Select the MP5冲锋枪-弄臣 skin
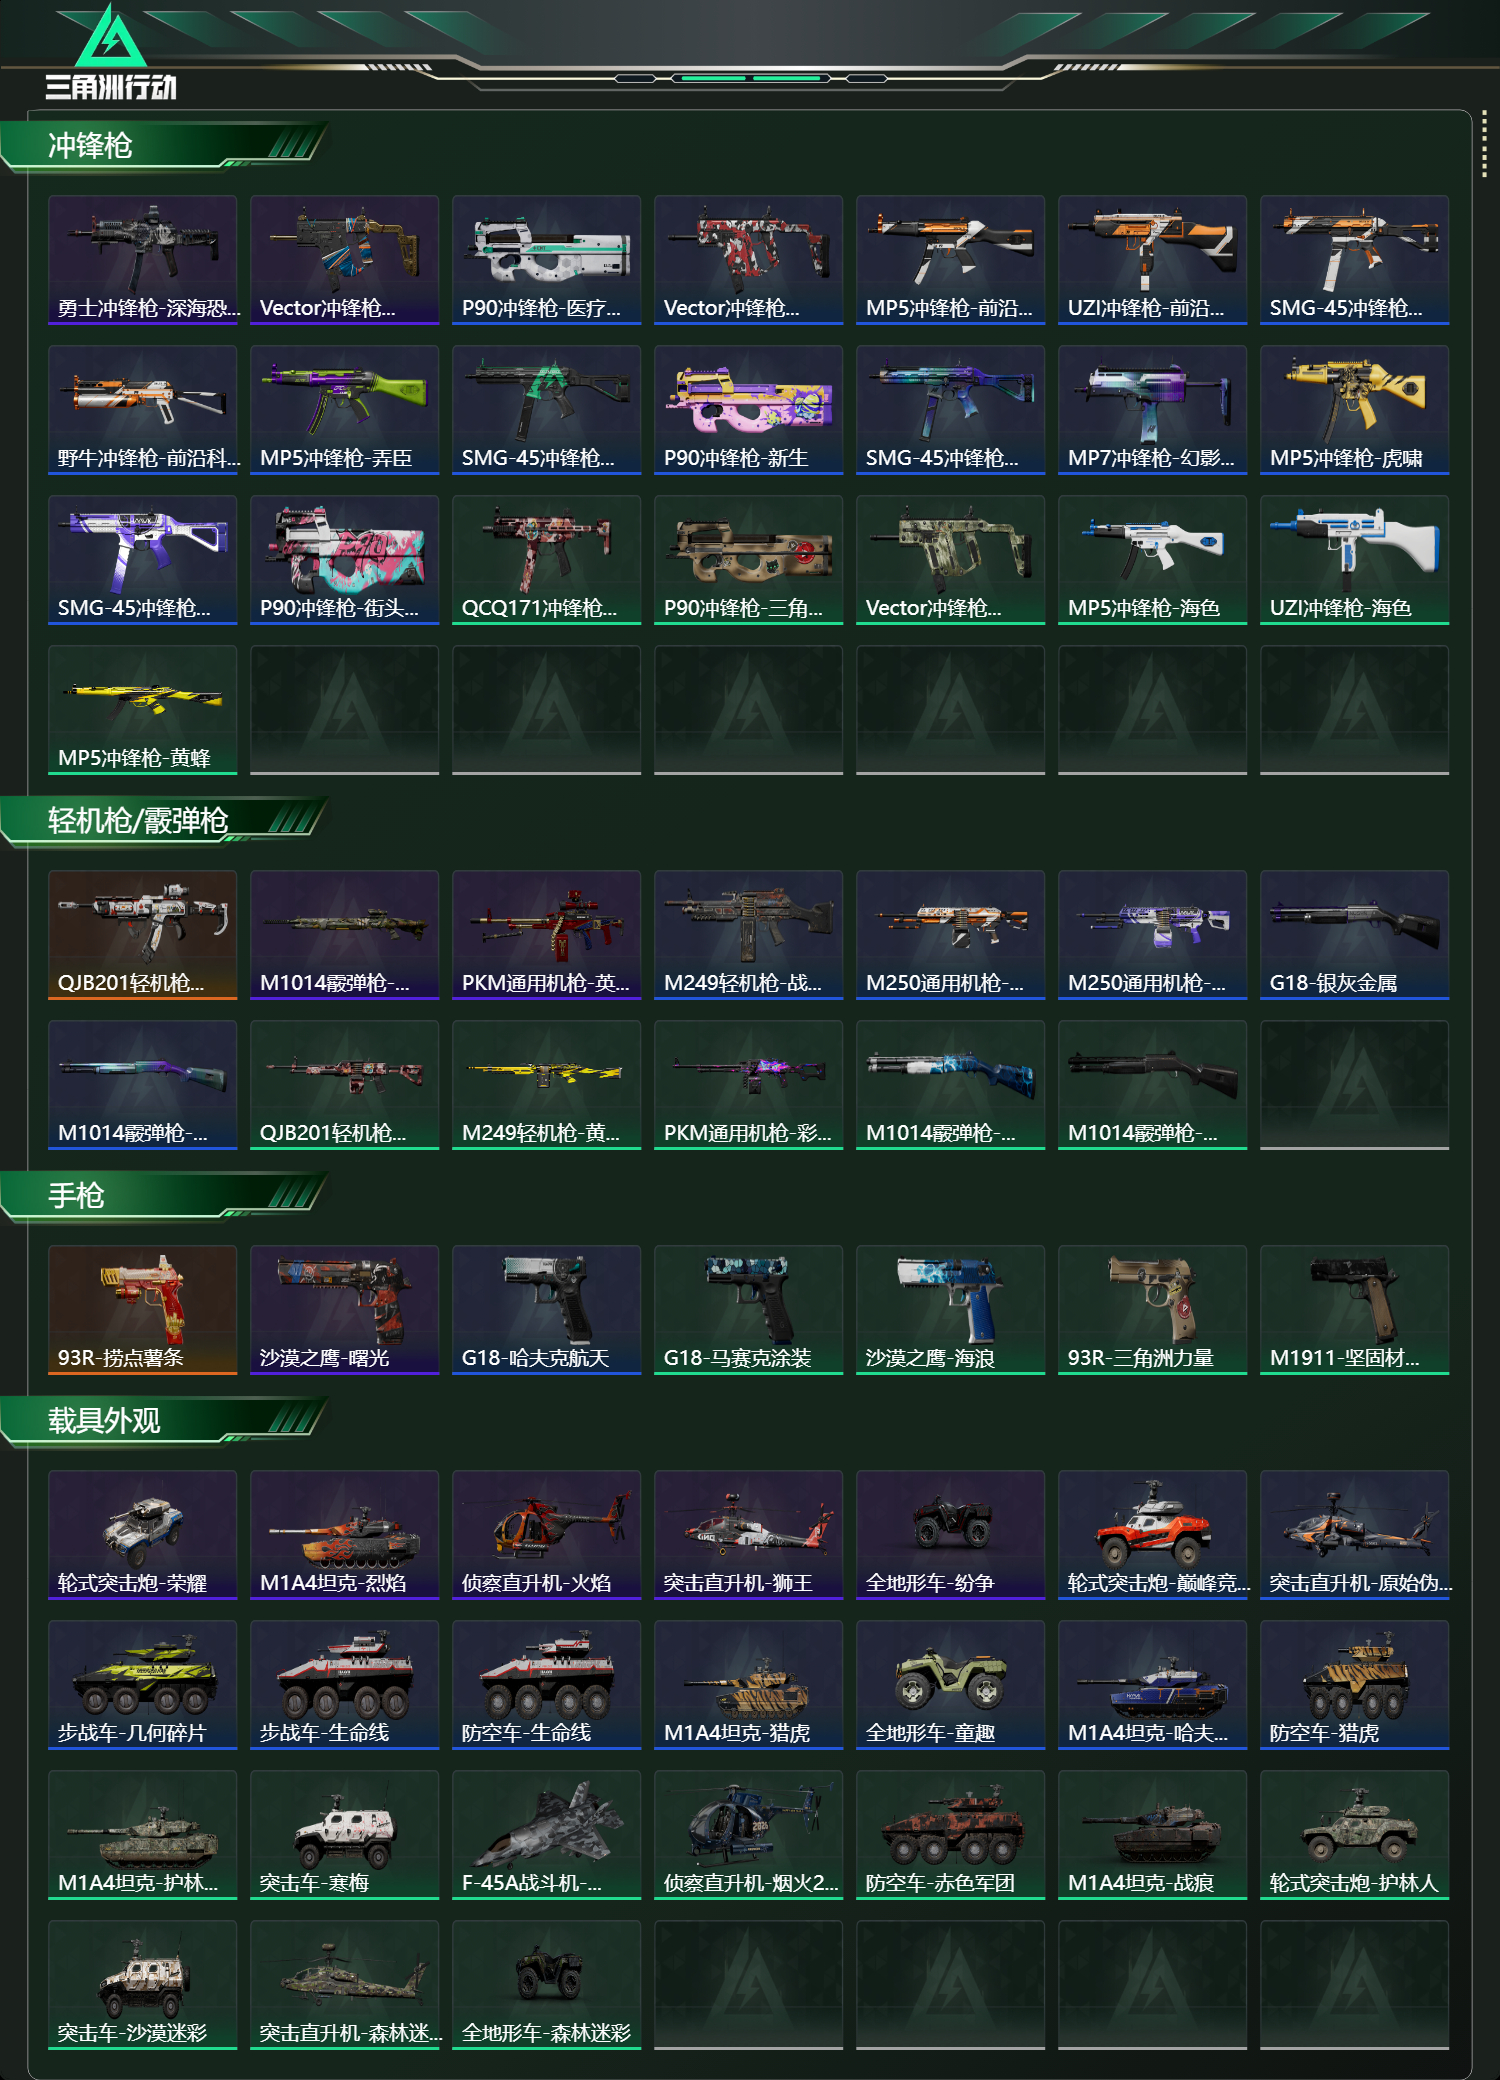The image size is (1500, 2080). pyautogui.click(x=344, y=410)
